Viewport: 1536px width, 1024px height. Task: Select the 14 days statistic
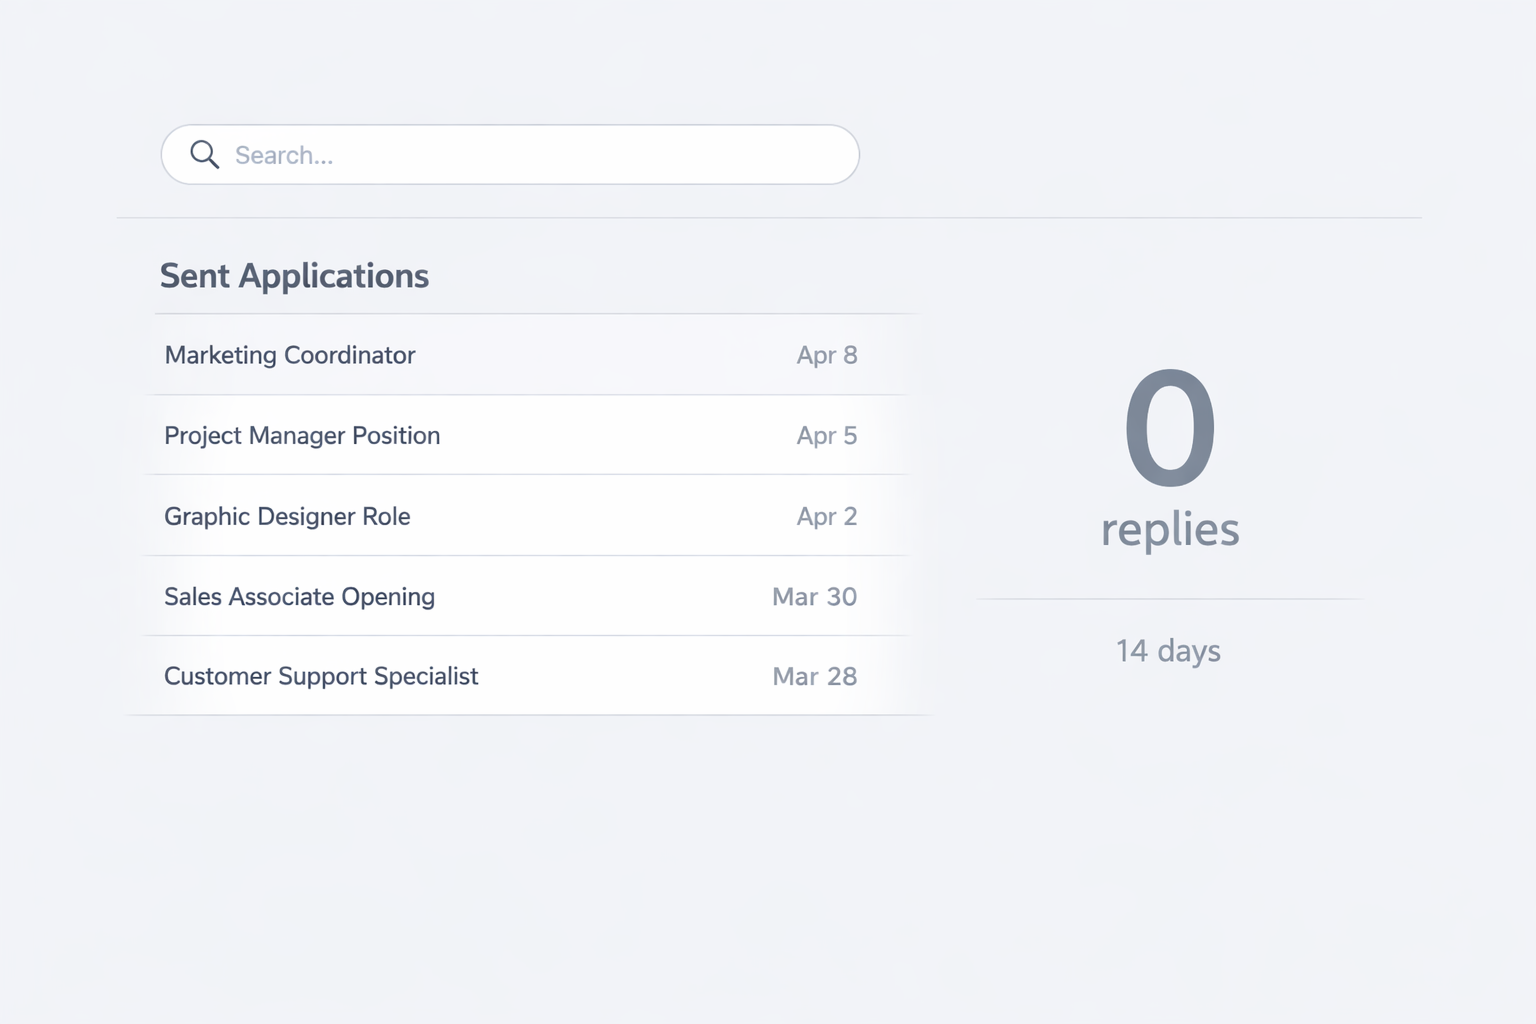[1168, 650]
